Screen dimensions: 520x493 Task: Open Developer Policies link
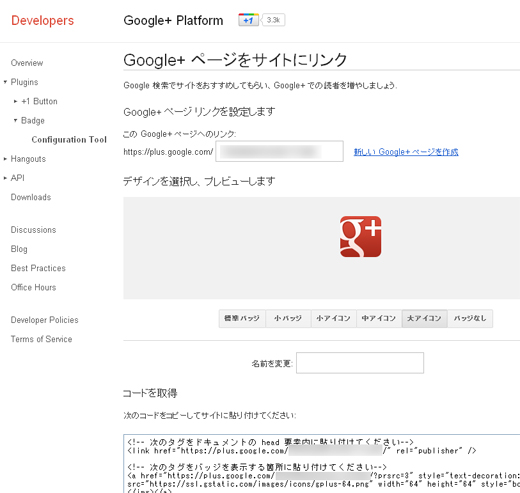[x=44, y=320]
